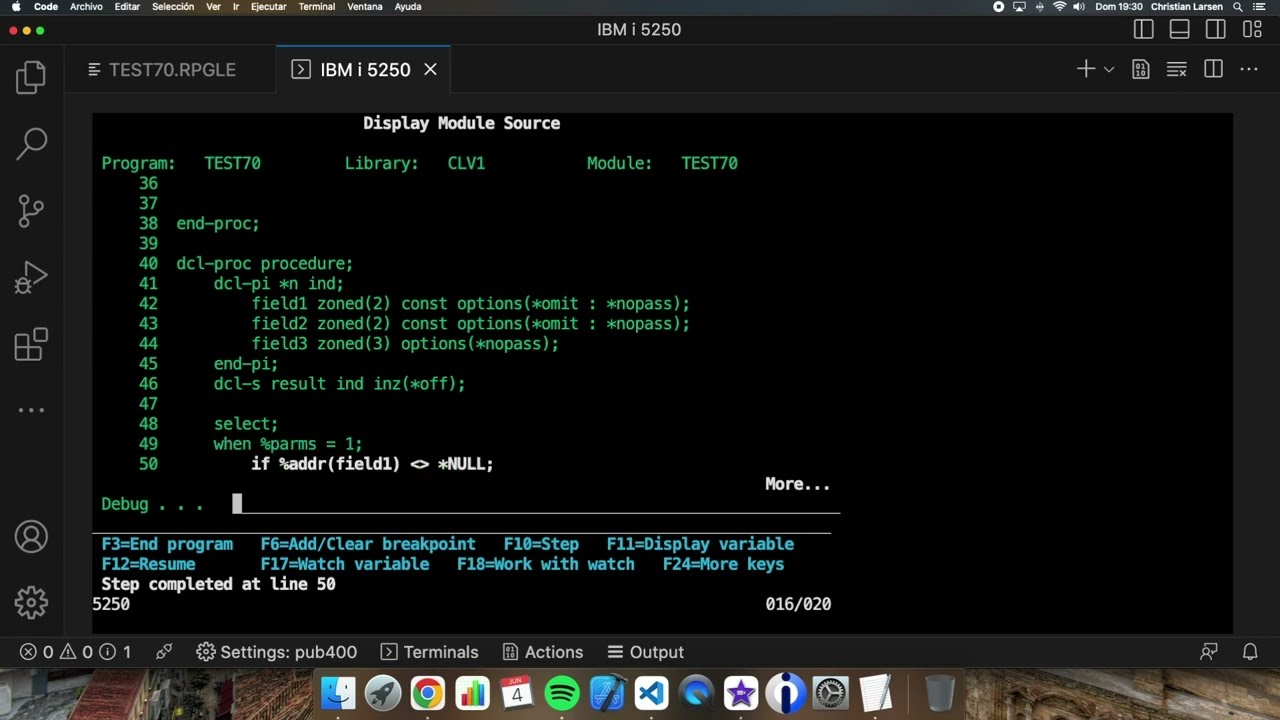Image resolution: width=1280 pixels, height=720 pixels.
Task: Open the Customize Layout control
Action: pos(1252,30)
